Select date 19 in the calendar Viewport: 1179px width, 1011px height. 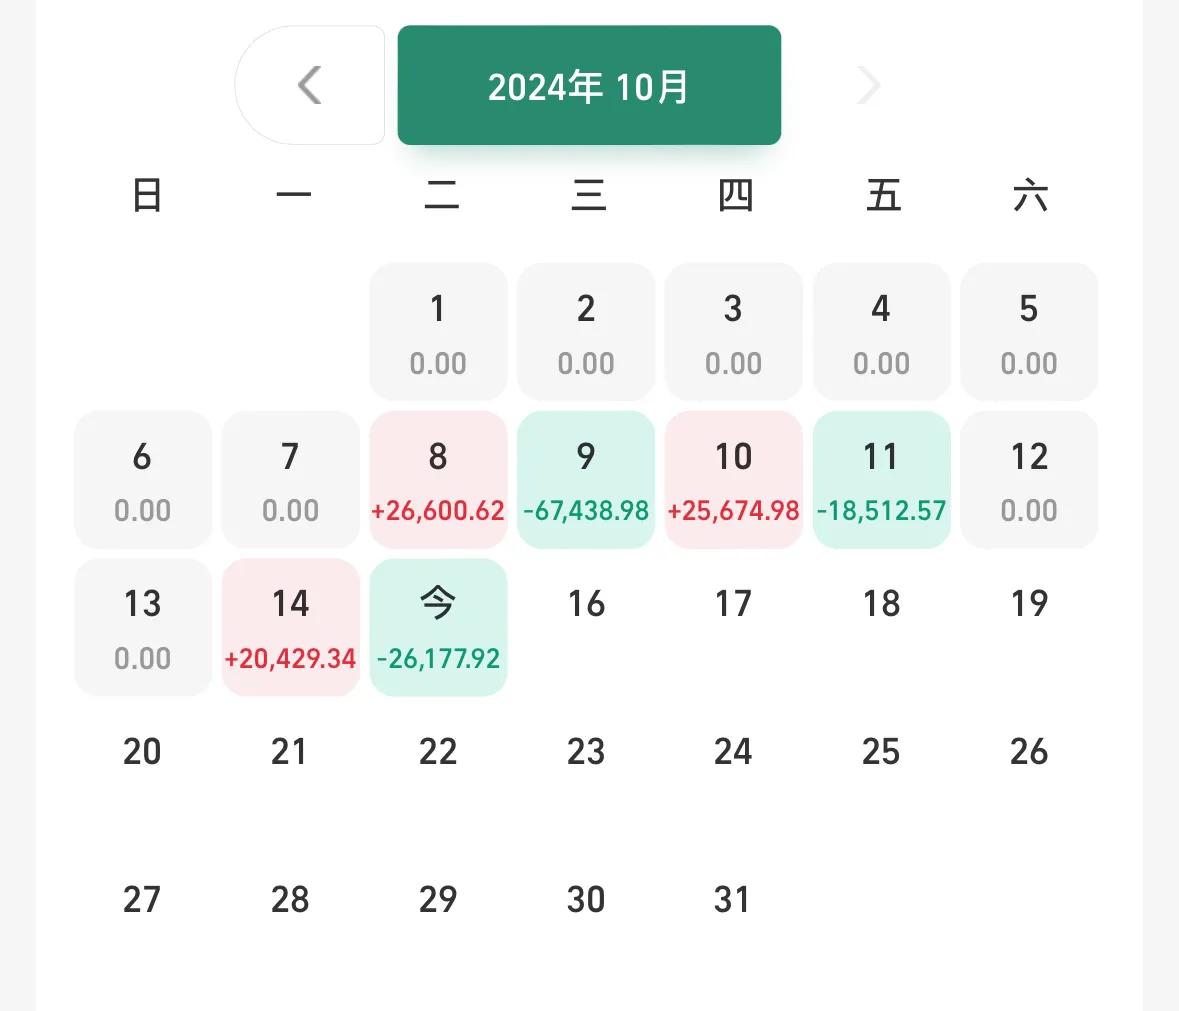1028,604
